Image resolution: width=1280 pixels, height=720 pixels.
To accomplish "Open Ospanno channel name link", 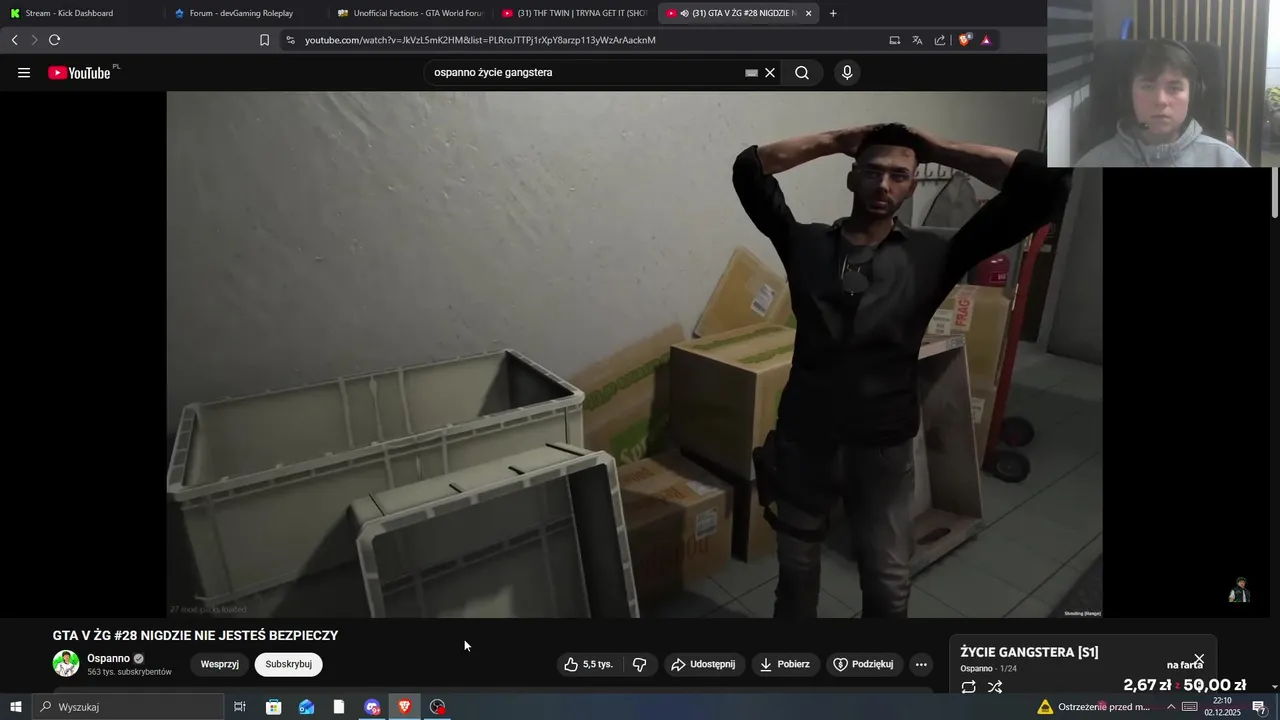I will coord(108,658).
